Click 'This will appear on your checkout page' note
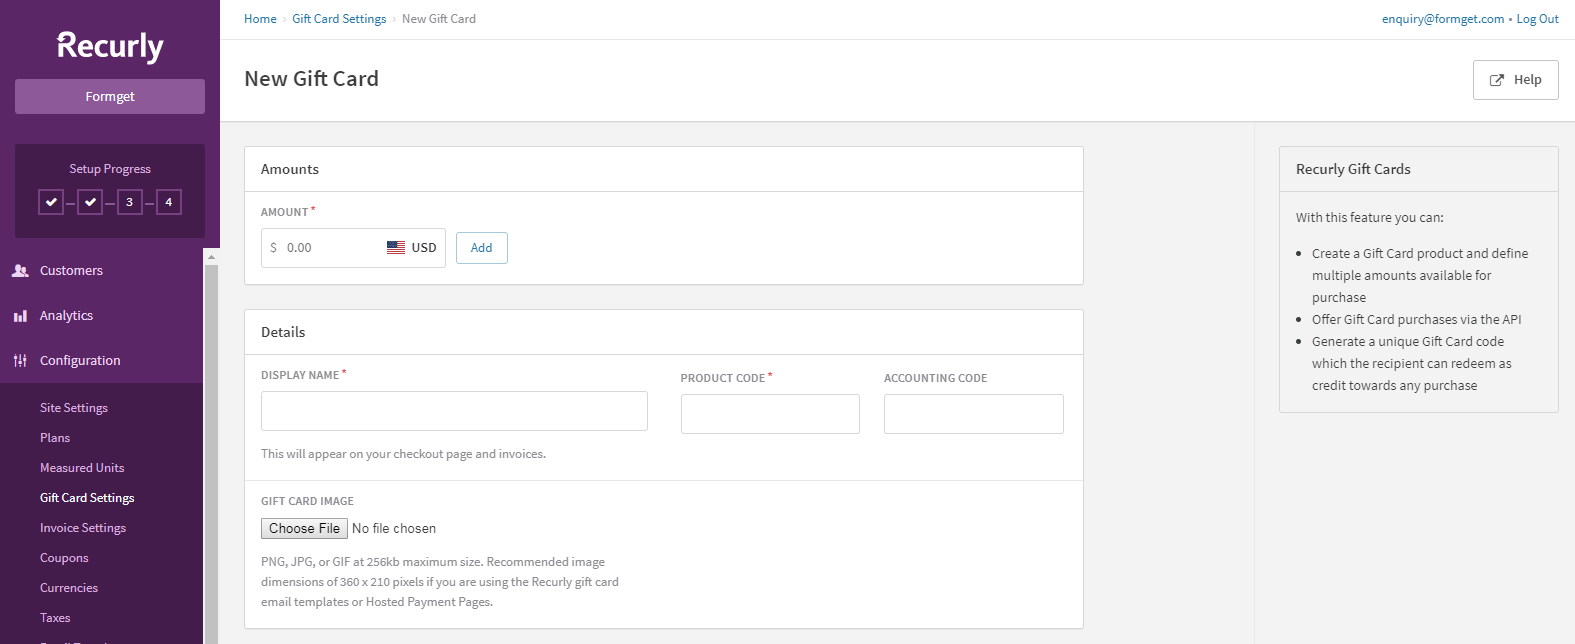This screenshot has width=1575, height=644. tap(404, 454)
